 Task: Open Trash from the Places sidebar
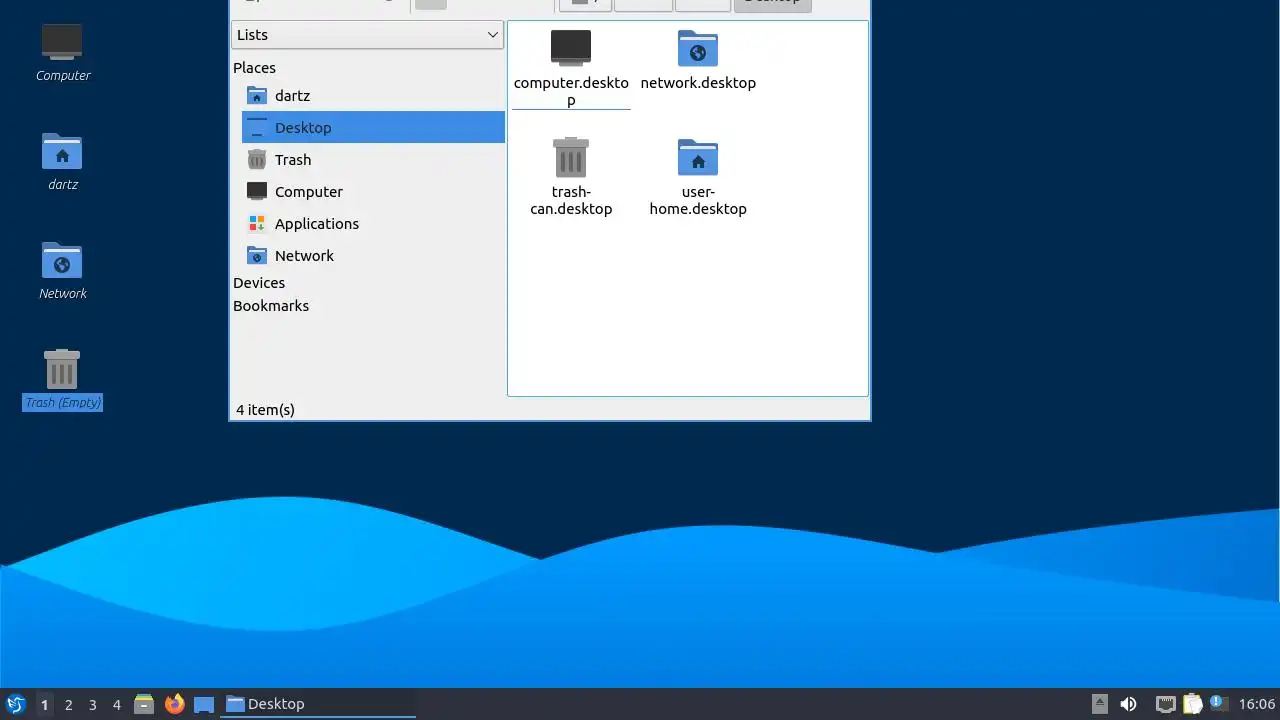pyautogui.click(x=373, y=160)
